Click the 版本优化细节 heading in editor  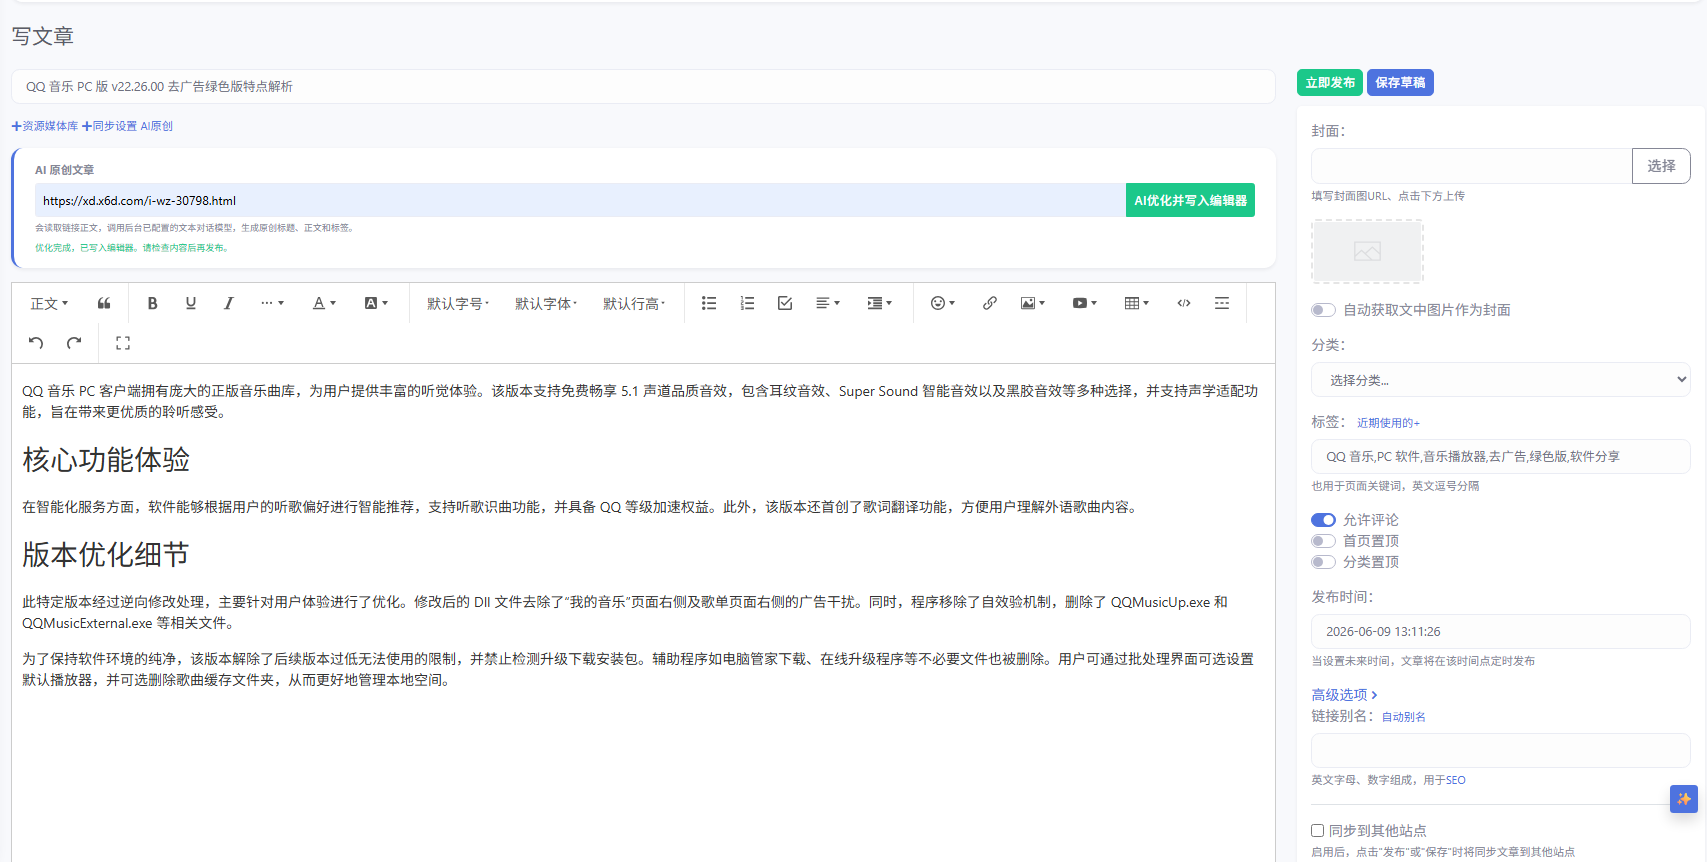coord(106,555)
